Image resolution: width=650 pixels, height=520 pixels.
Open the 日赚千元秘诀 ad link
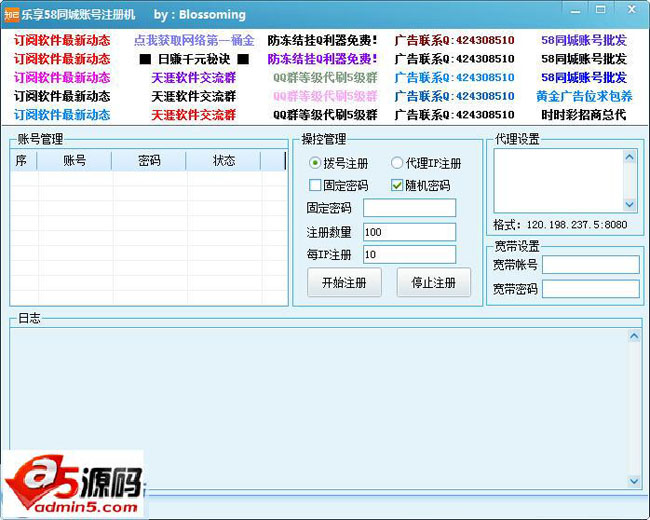point(194,59)
